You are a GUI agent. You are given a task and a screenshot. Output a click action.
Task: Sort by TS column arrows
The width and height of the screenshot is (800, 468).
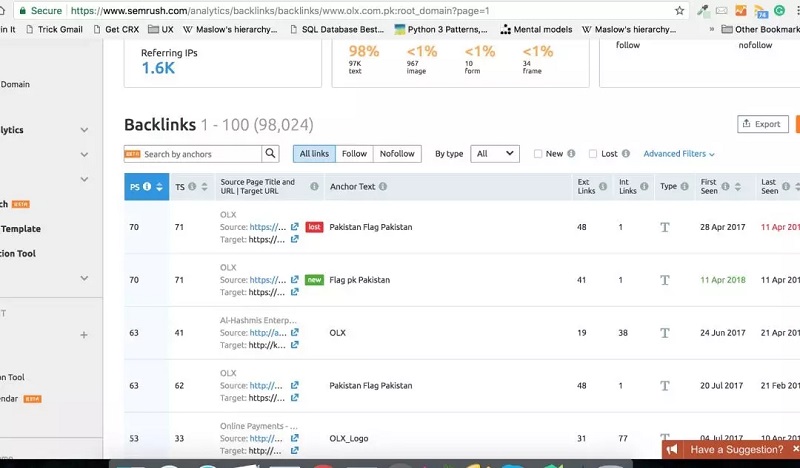coord(204,186)
